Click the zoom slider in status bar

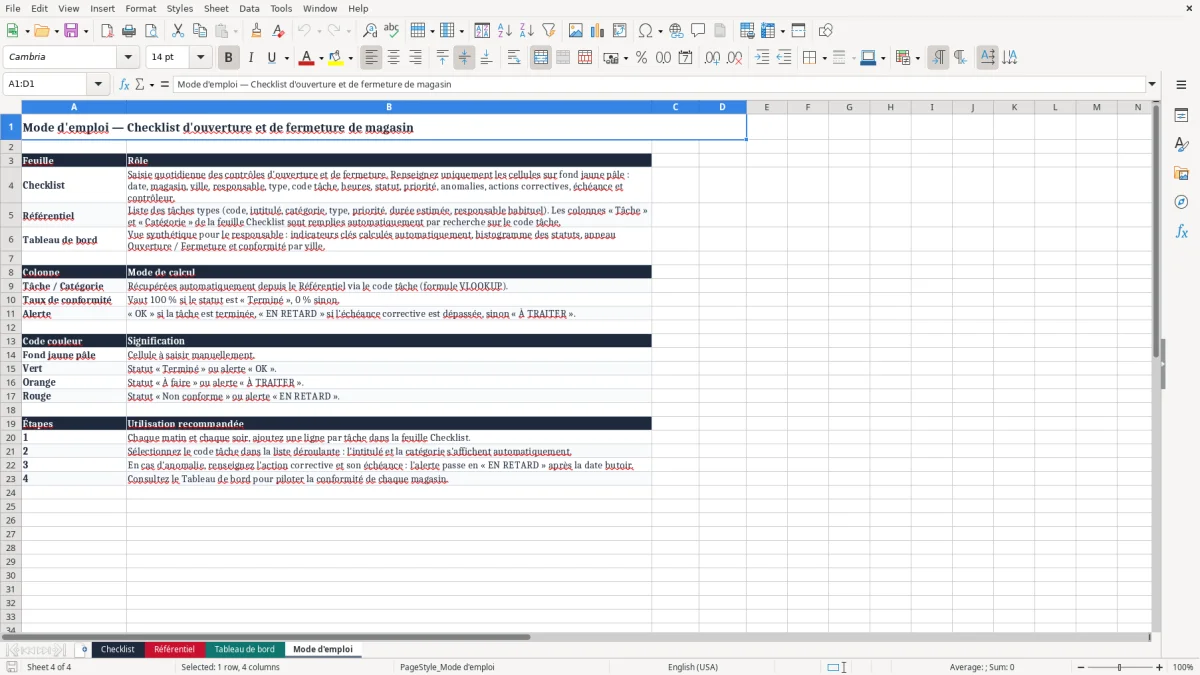pyautogui.click(x=1120, y=667)
